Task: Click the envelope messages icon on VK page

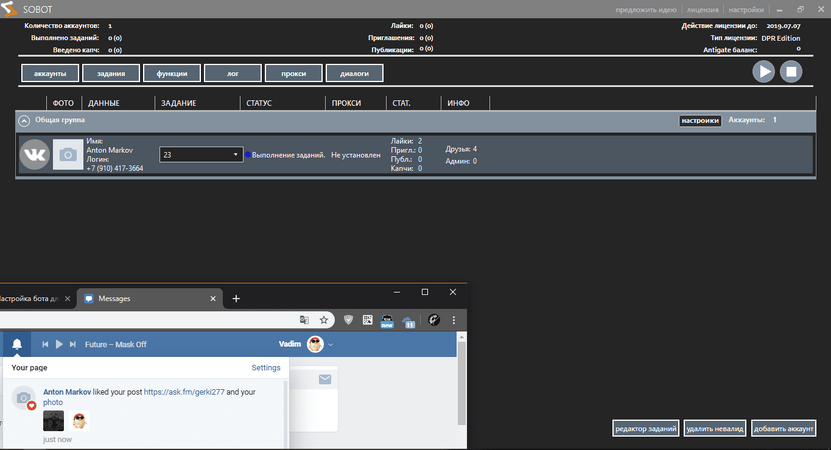Action: click(x=325, y=379)
